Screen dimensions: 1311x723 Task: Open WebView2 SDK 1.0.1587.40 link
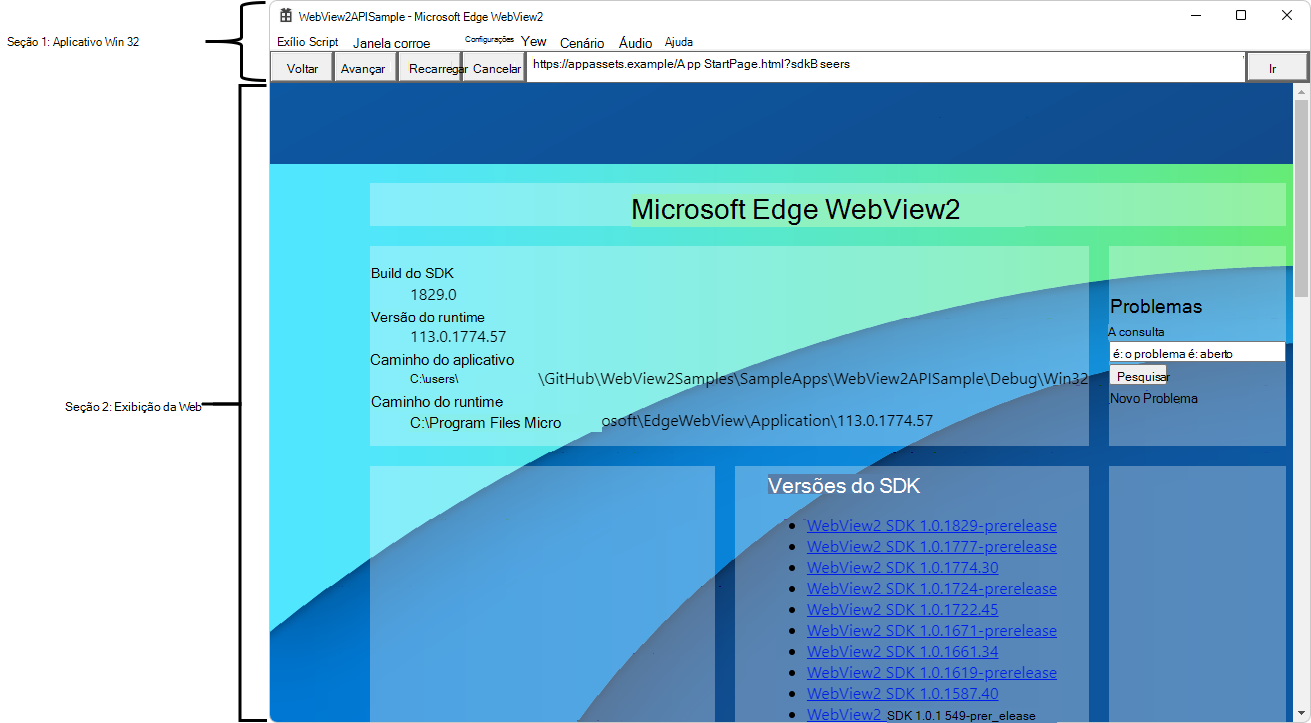coord(902,694)
